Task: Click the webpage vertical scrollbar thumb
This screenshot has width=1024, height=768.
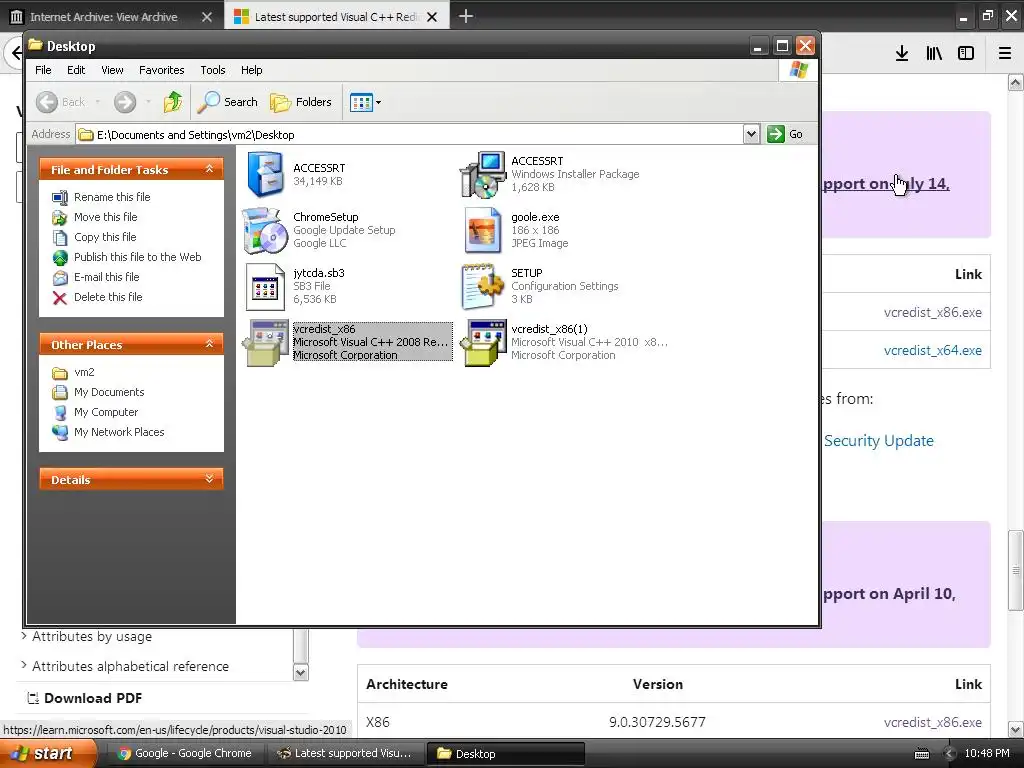Action: 1016,571
